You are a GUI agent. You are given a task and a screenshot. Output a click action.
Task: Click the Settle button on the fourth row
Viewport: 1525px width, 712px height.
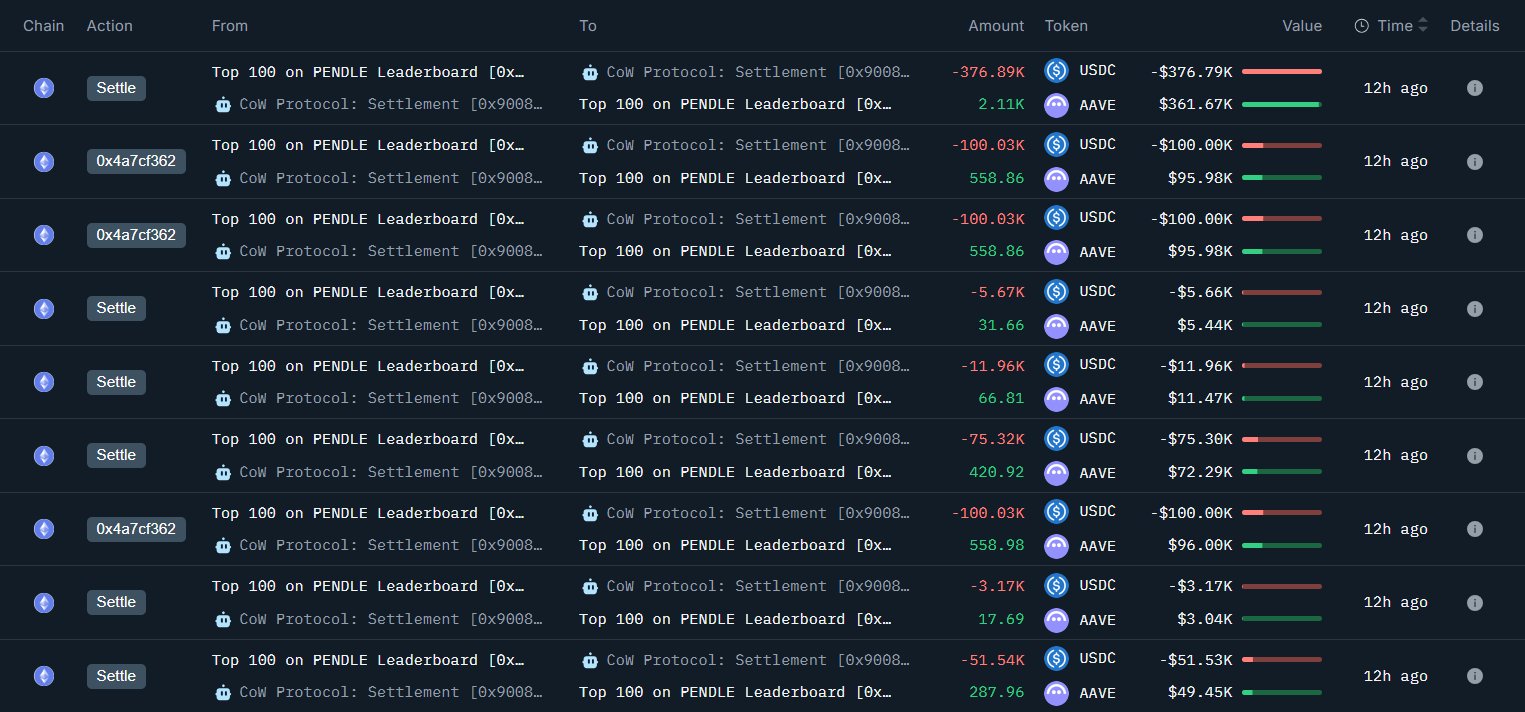click(x=116, y=308)
